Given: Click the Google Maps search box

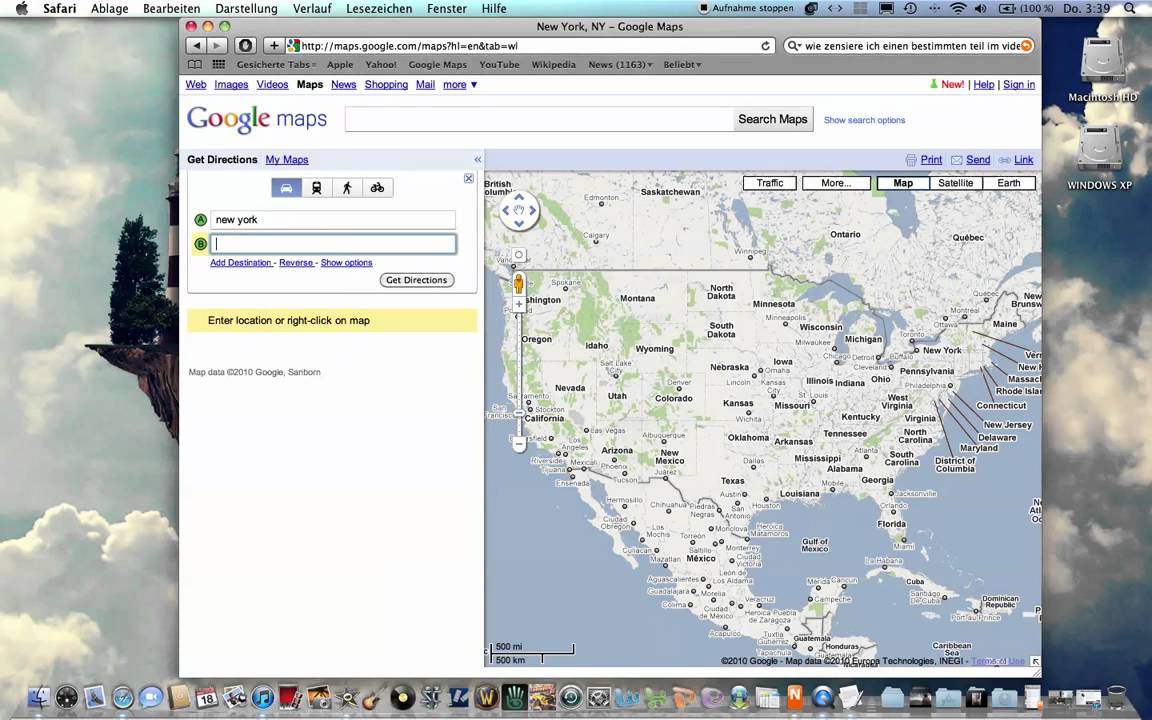Looking at the screenshot, I should (539, 119).
